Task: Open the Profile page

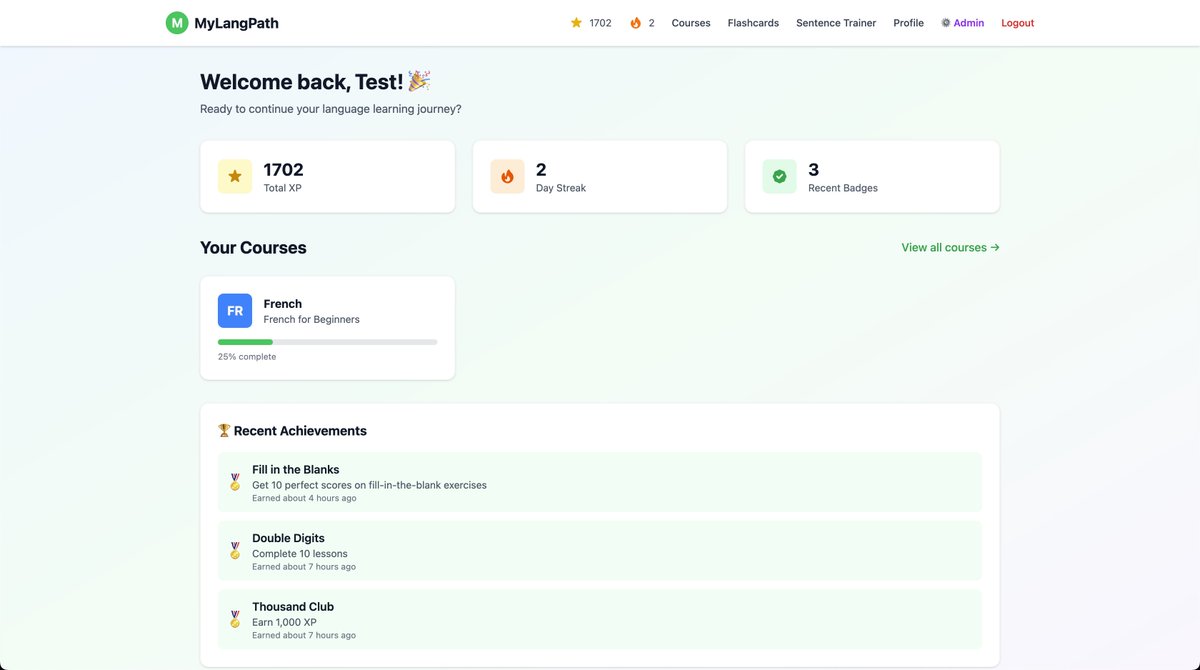Action: tap(908, 23)
